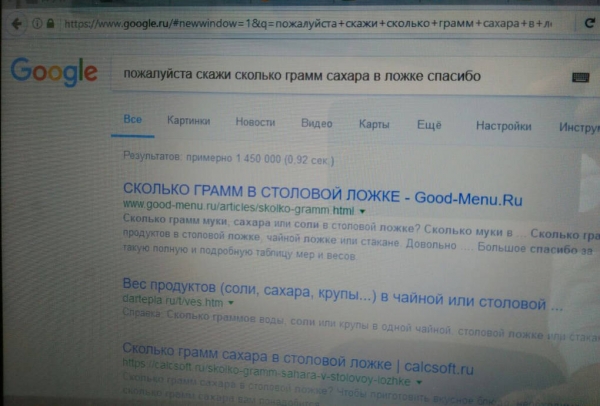Expand the arrow next to calcsoft.ru URL

click(419, 382)
